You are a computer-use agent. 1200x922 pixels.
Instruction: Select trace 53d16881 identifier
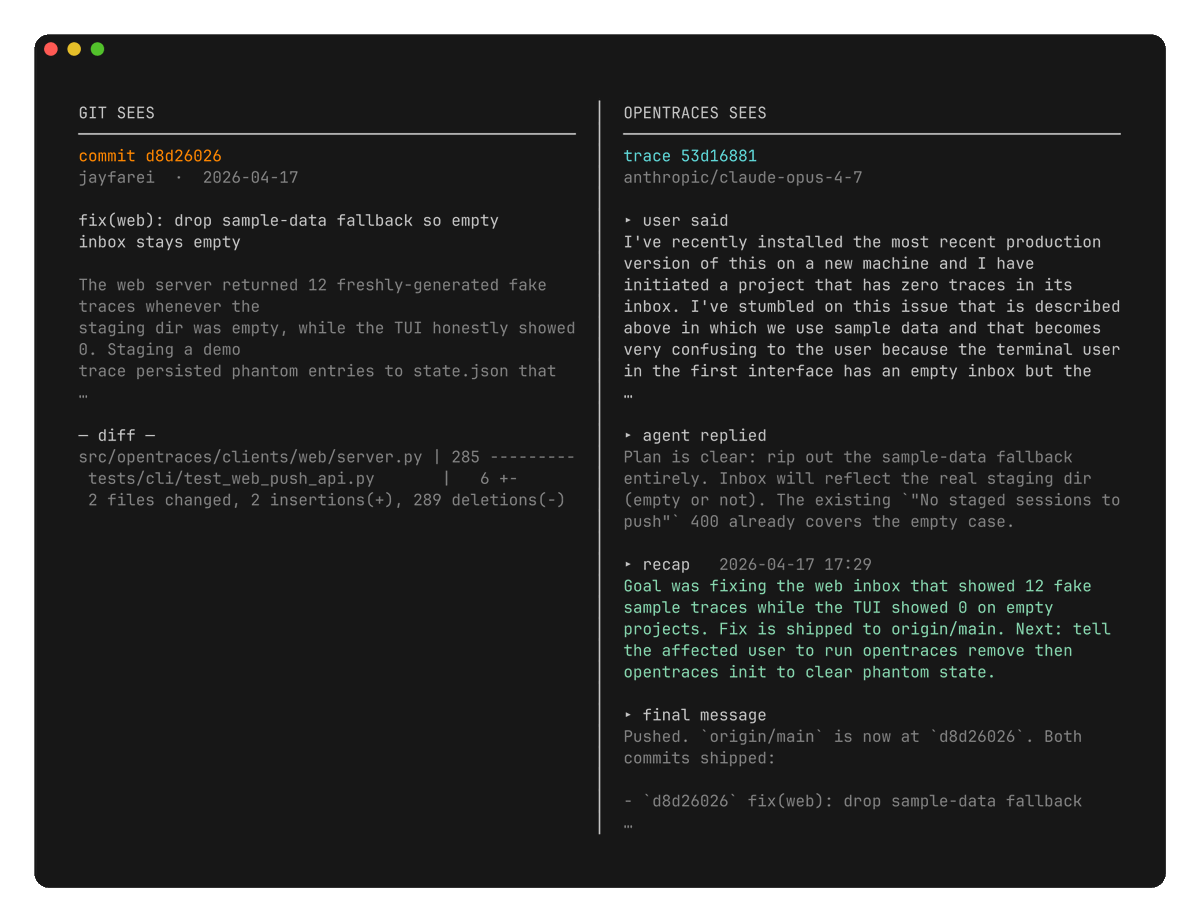pos(690,156)
